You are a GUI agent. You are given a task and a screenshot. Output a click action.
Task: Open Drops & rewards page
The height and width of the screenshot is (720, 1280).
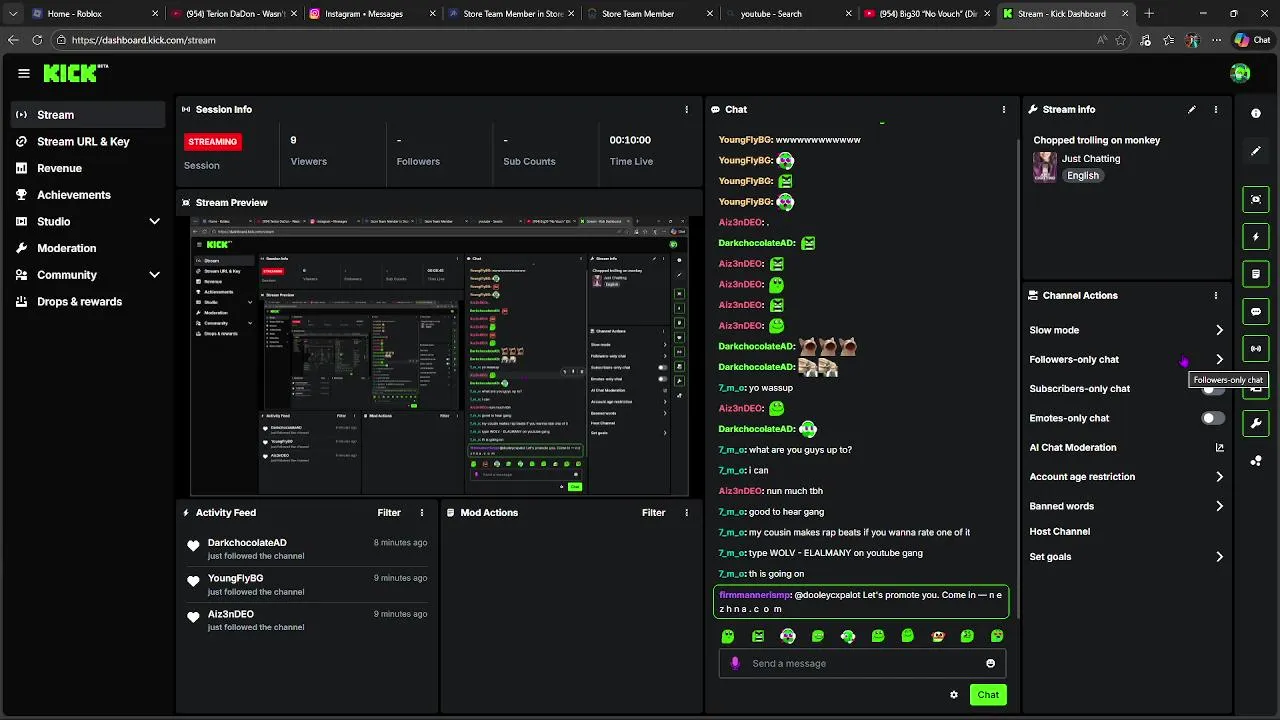pyautogui.click(x=88, y=301)
